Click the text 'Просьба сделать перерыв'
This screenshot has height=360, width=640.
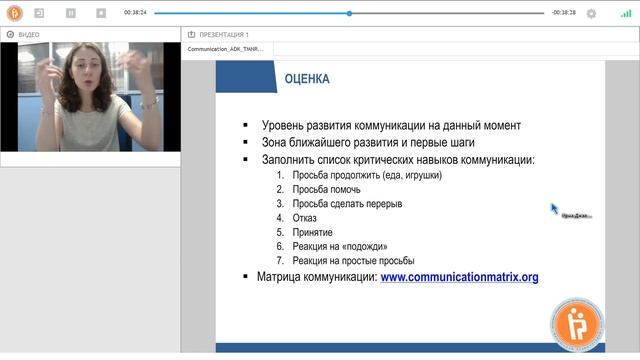pyautogui.click(x=347, y=204)
